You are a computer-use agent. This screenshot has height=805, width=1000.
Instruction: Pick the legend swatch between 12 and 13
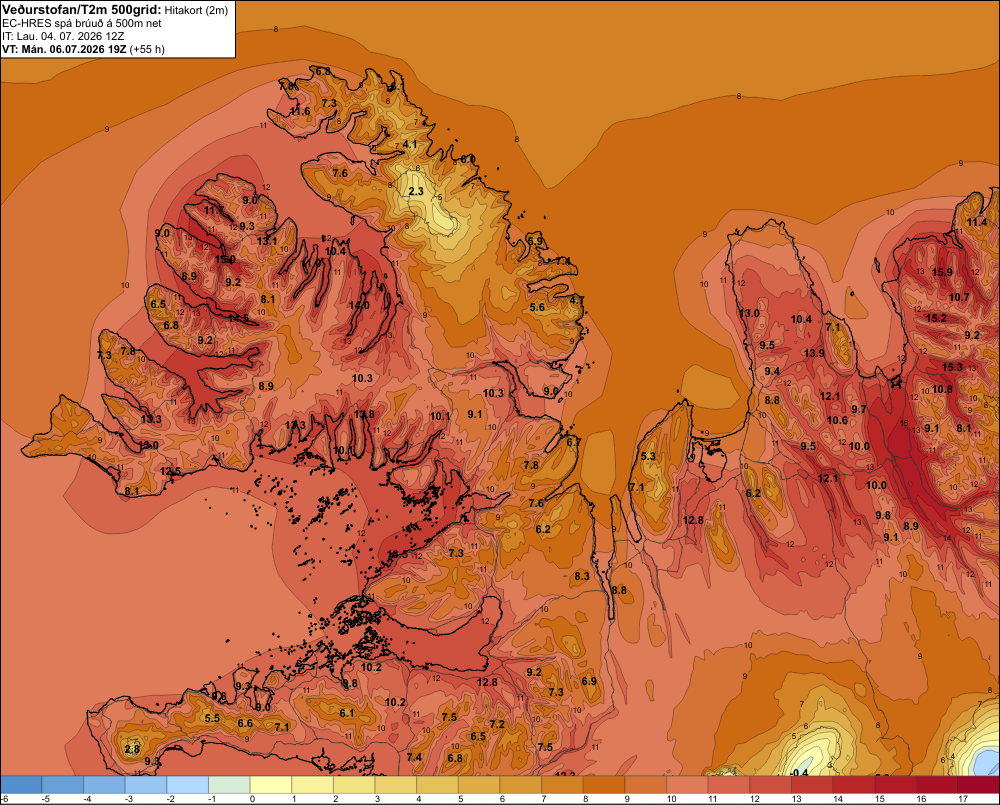(770, 785)
